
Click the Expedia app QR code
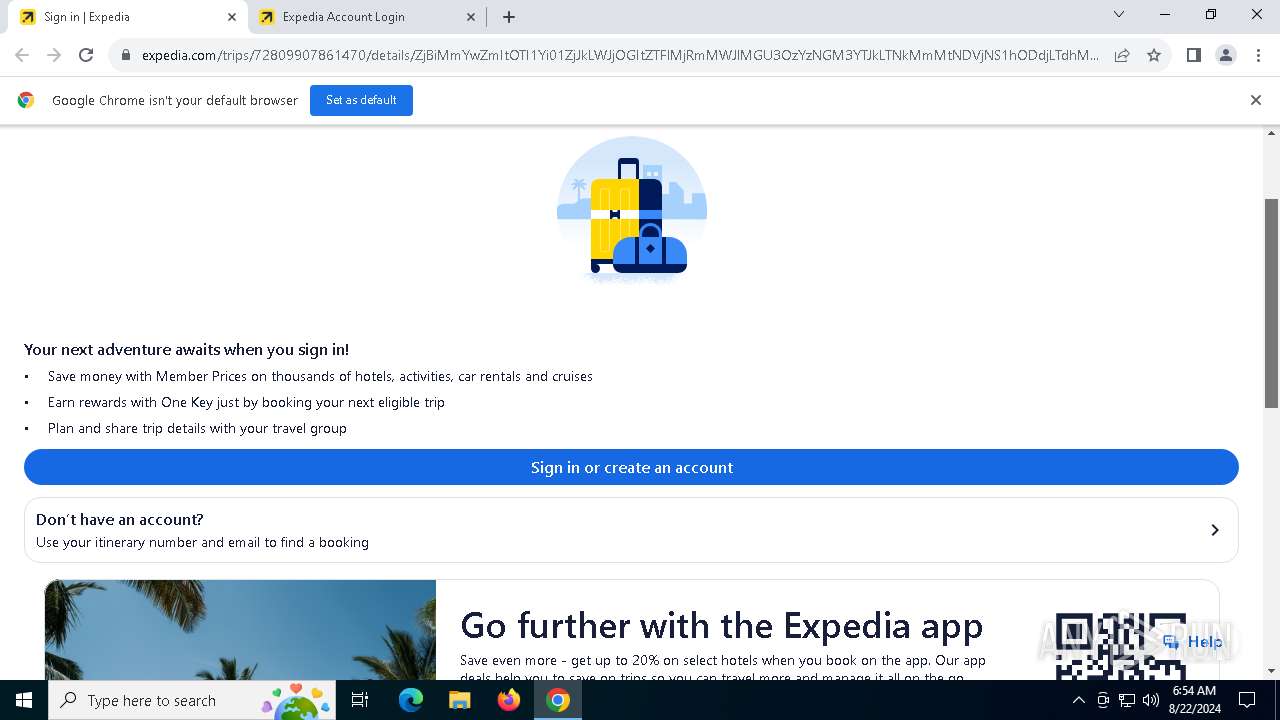point(1120,647)
